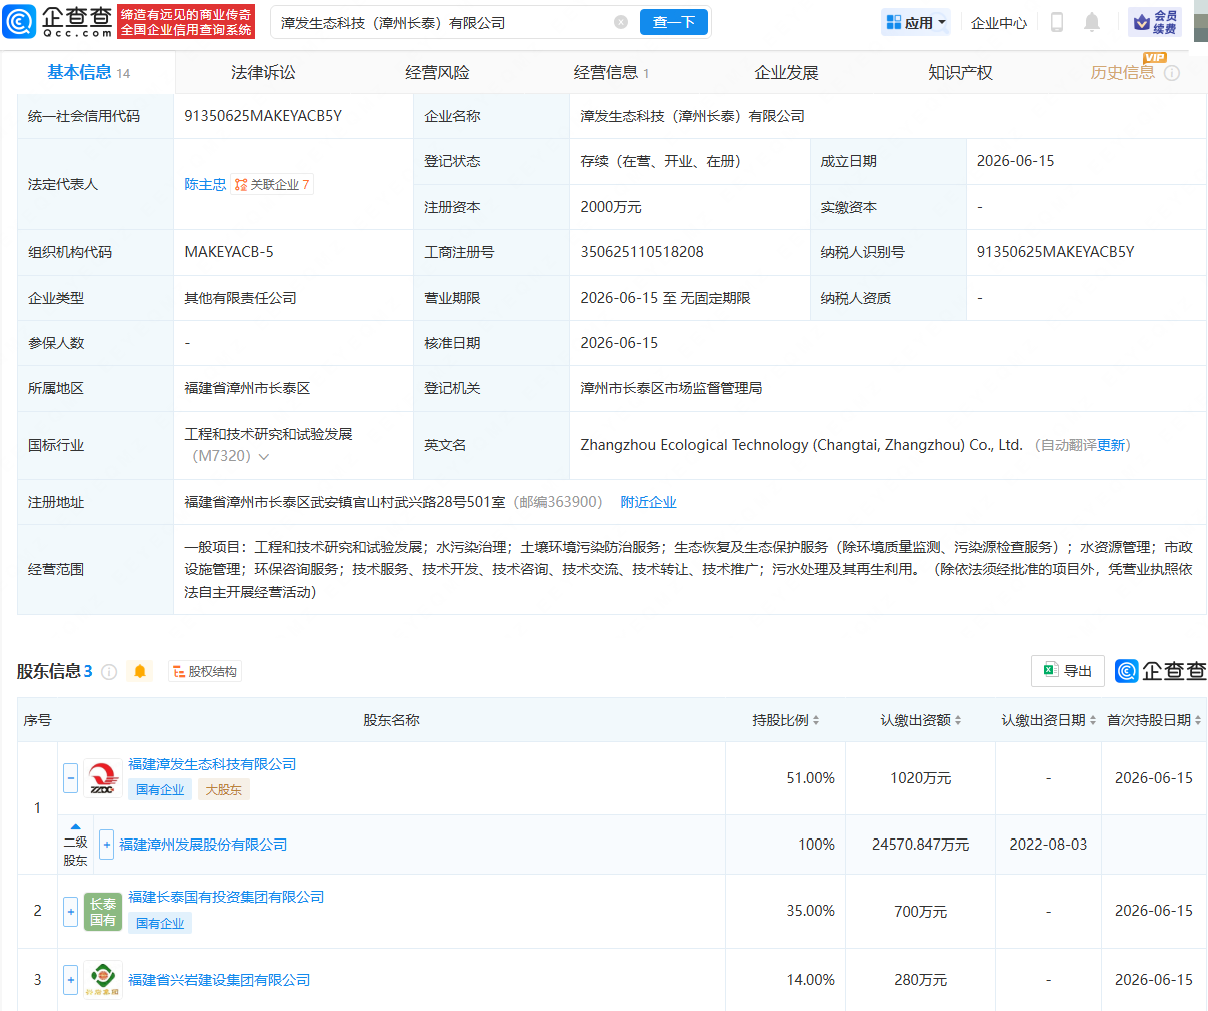
Task: Open 关联企业 7 badge
Action: (273, 184)
